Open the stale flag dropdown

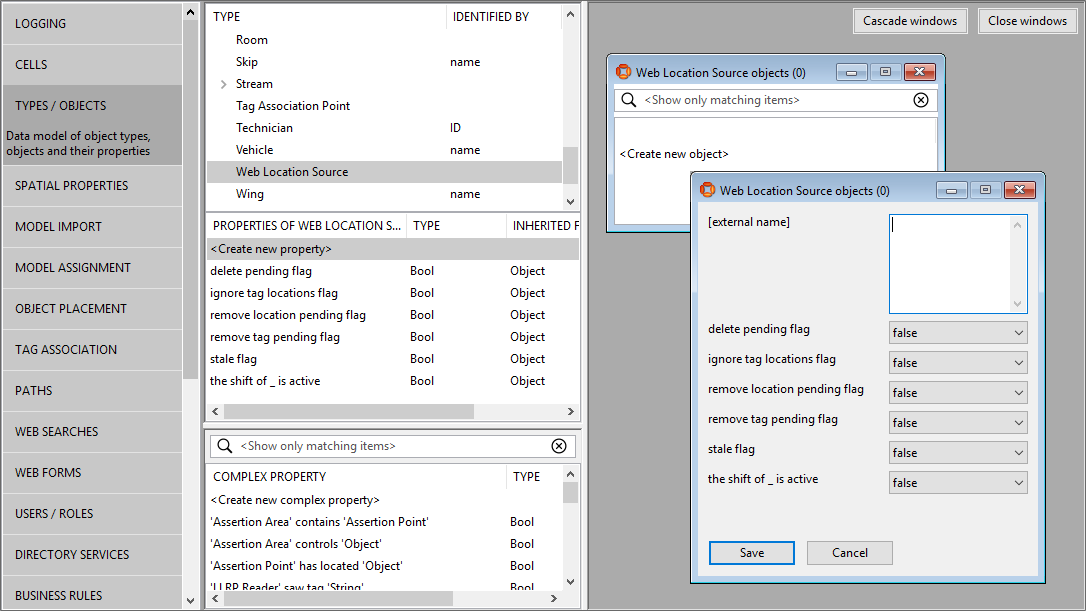[x=958, y=452]
